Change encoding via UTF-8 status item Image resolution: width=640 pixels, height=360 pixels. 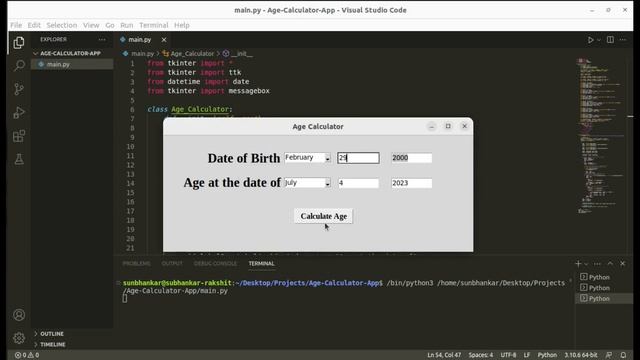(508, 355)
